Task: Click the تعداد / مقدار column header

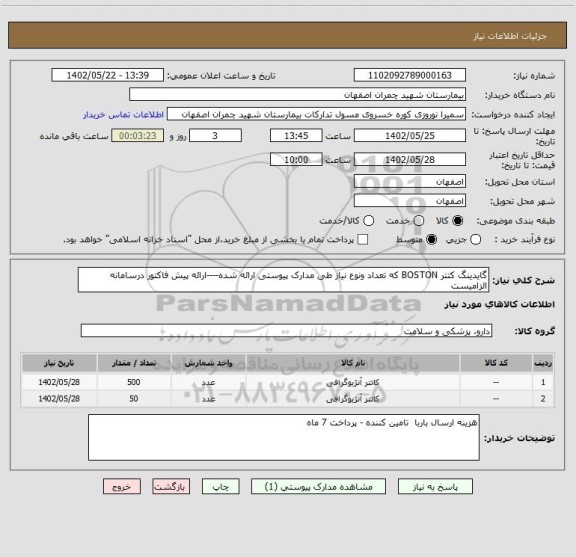Action: click(134, 363)
